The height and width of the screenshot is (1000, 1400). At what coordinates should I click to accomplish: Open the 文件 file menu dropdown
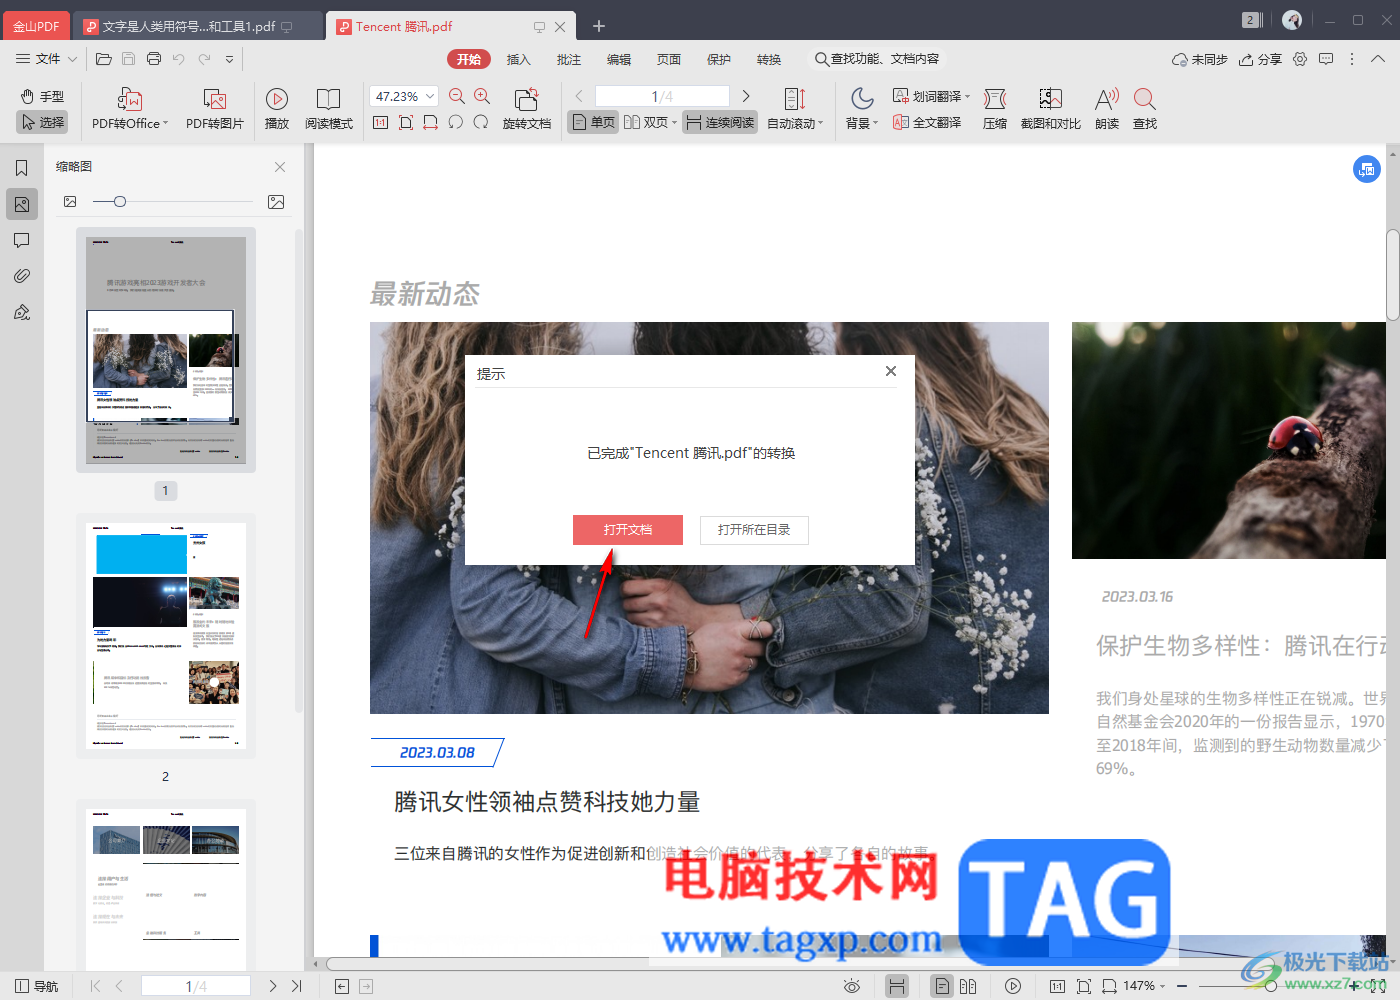point(46,59)
